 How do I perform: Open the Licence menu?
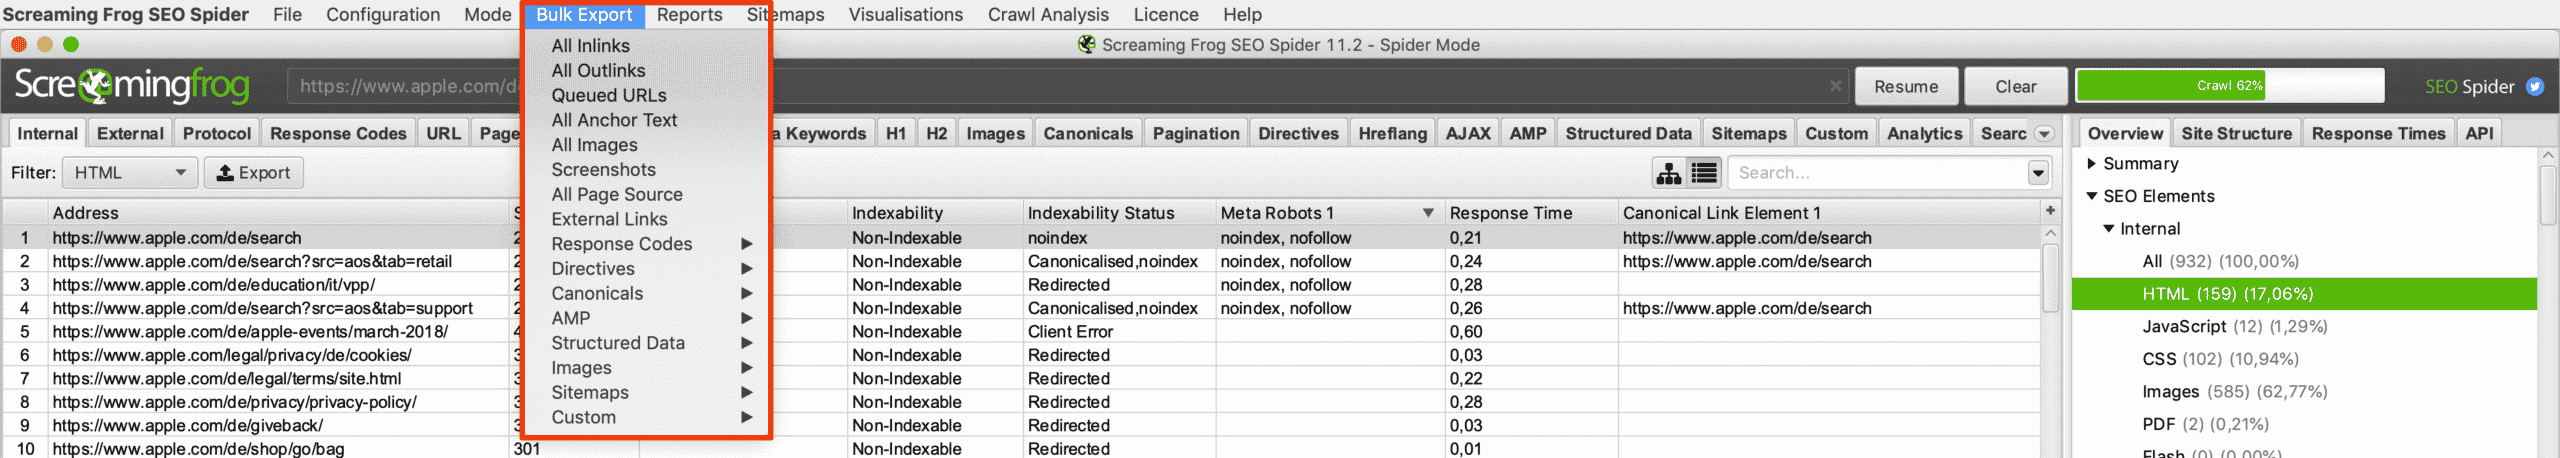point(1165,15)
